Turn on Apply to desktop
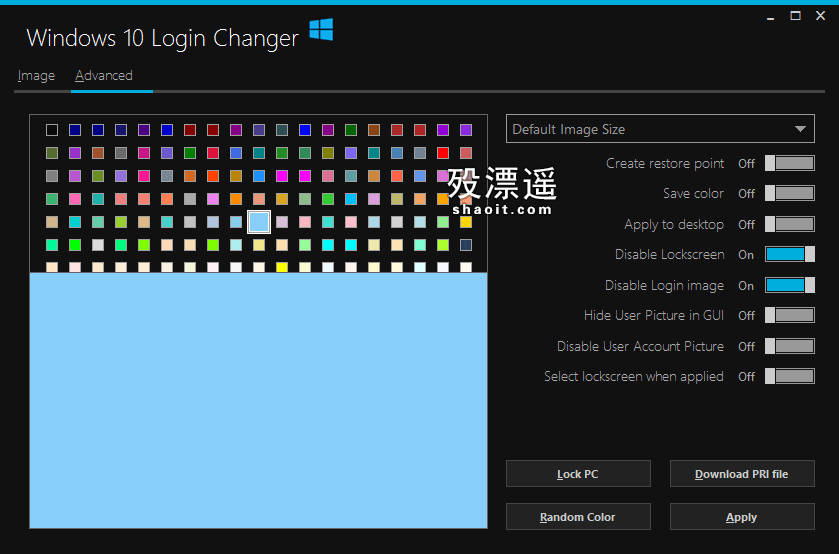The image size is (839, 554). (790, 224)
